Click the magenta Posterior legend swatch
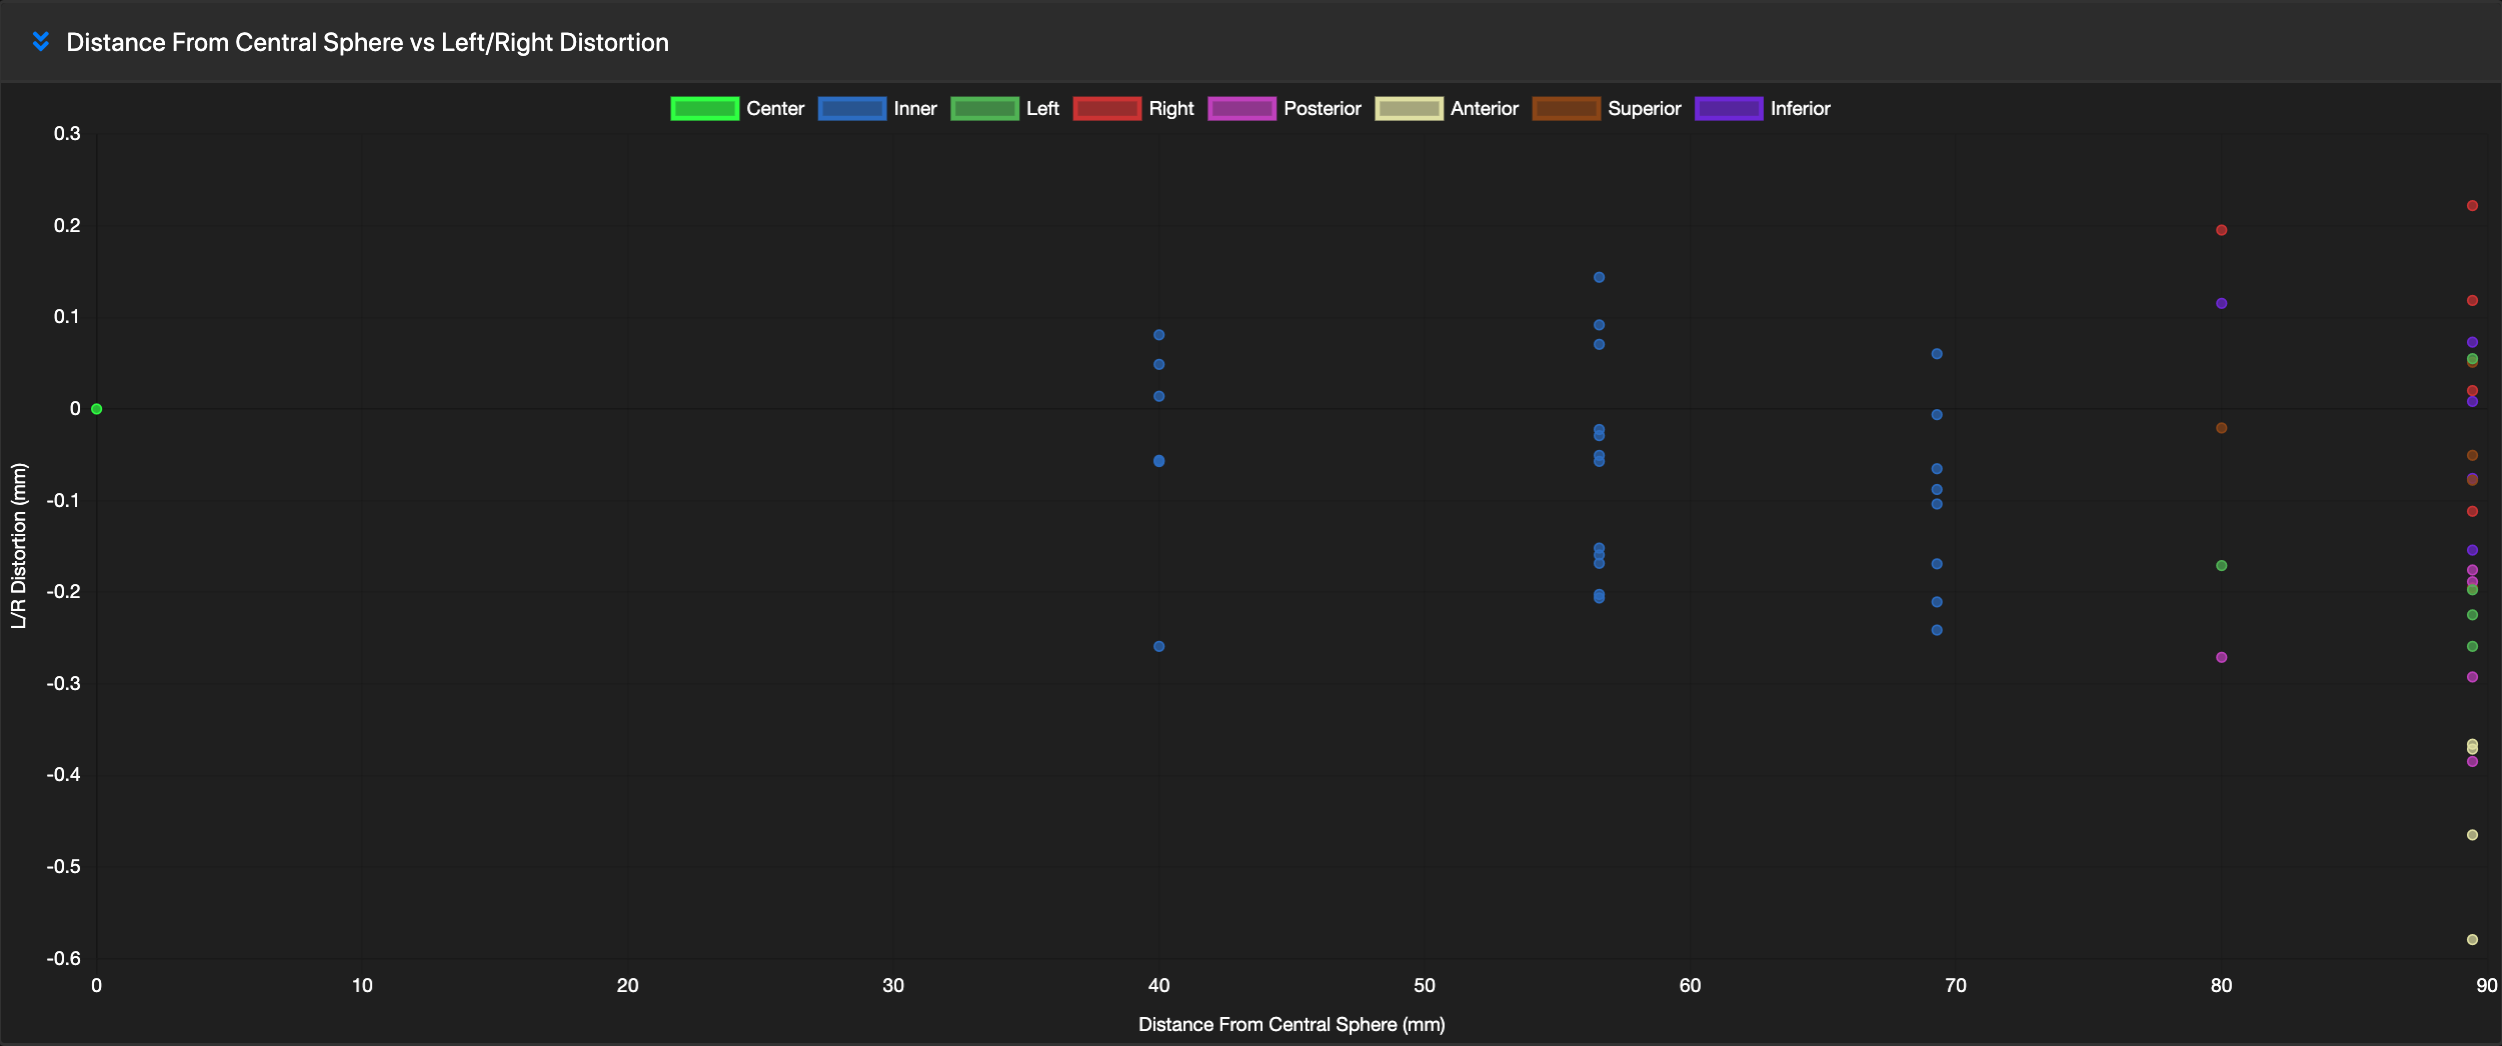This screenshot has height=1046, width=2502. (1242, 108)
